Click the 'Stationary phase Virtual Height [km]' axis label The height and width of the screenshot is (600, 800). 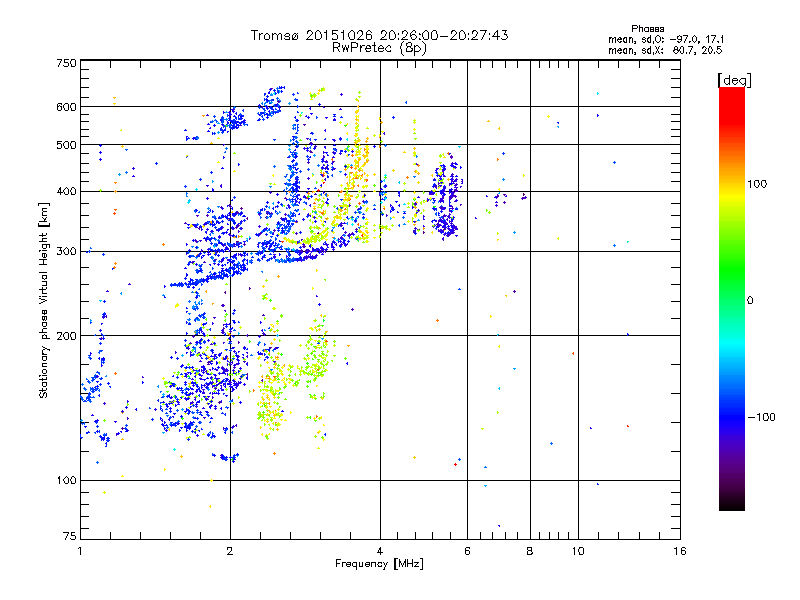pyautogui.click(x=44, y=300)
